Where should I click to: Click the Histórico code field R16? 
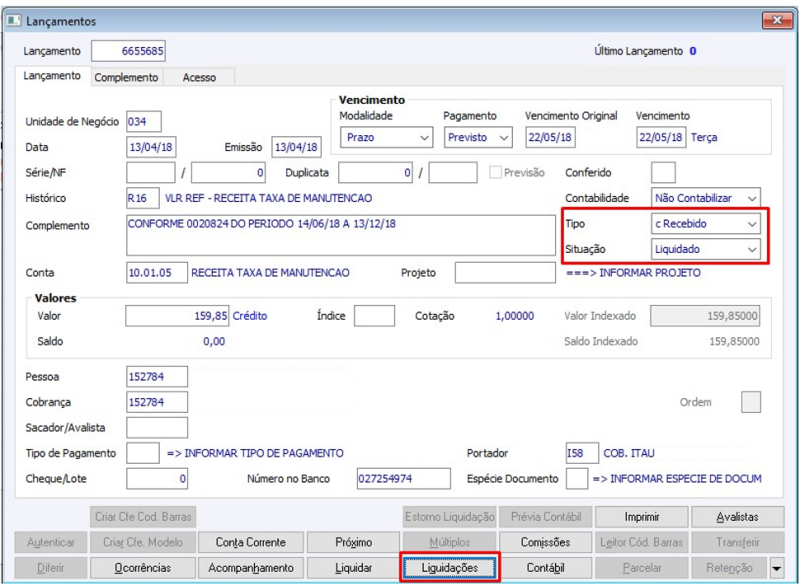click(142, 198)
